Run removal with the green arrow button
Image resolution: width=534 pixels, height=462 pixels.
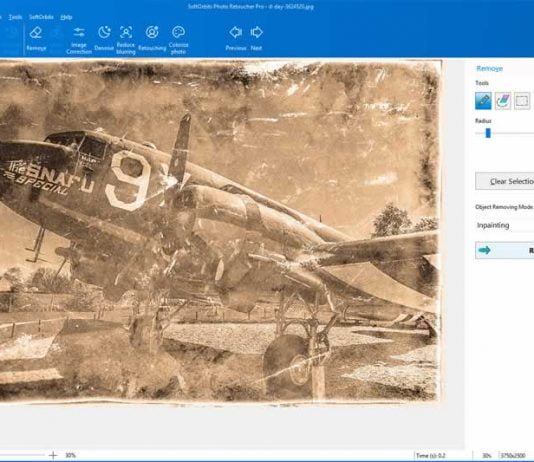[505, 251]
